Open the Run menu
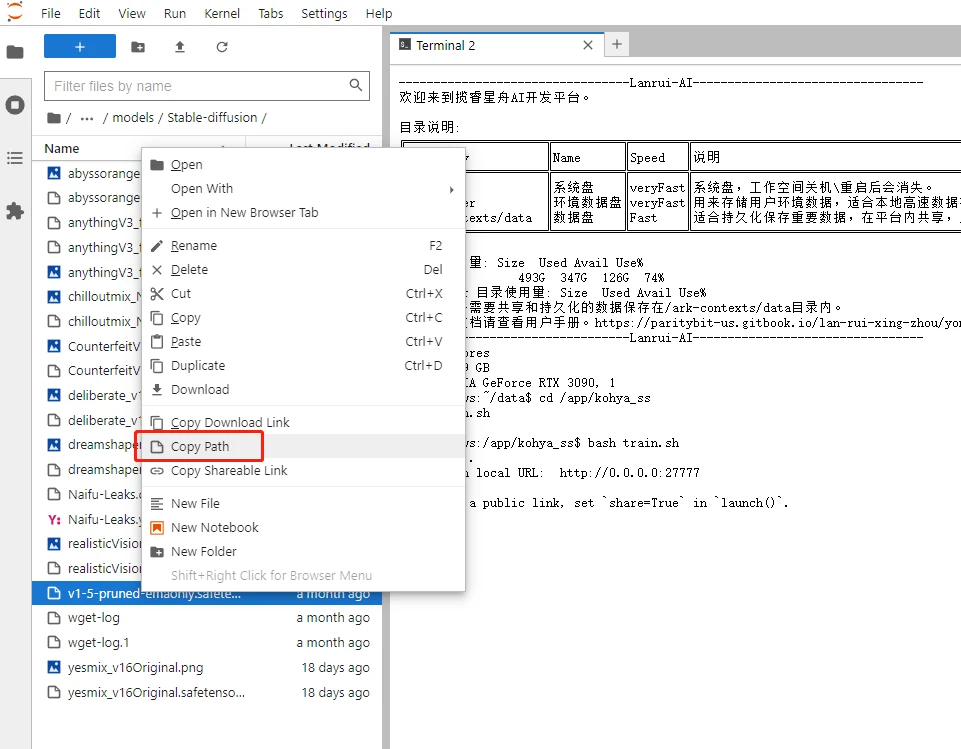This screenshot has width=961, height=749. tap(175, 13)
